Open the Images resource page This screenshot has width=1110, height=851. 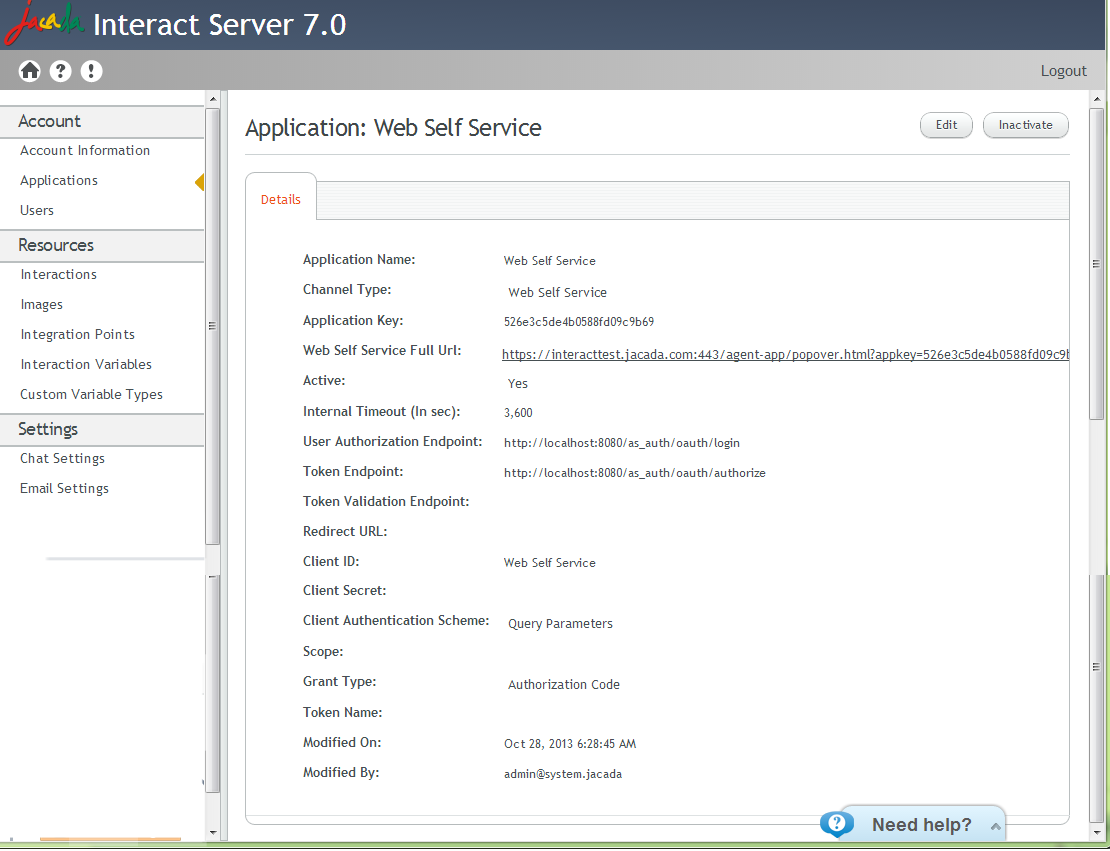pyautogui.click(x=42, y=304)
